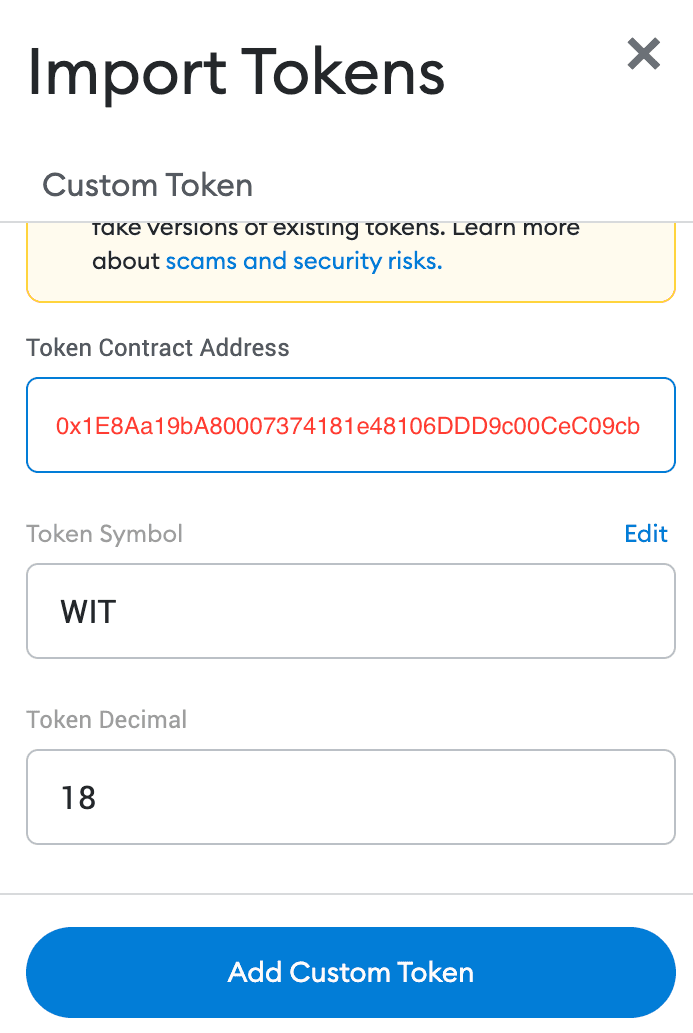
Task: Click the red 0x1E8A contract address text
Action: (348, 426)
